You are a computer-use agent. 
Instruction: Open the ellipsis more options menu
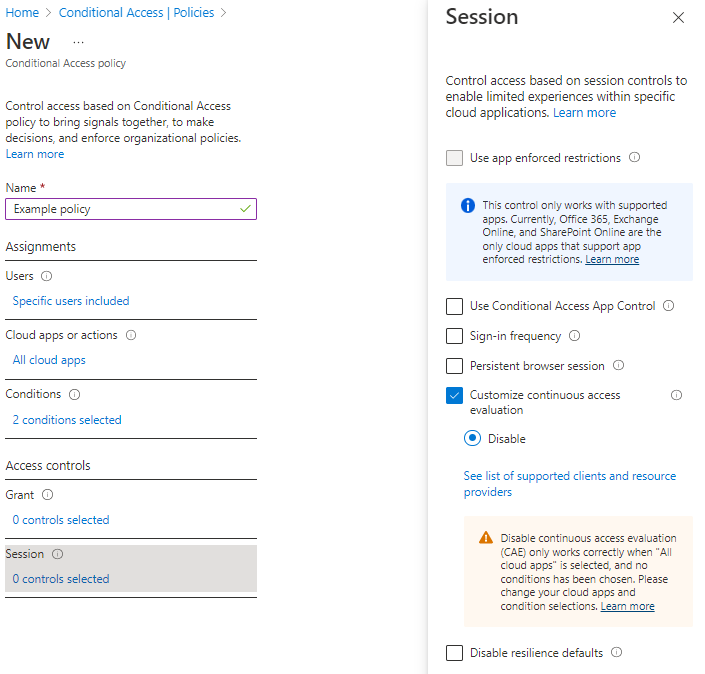(x=79, y=42)
